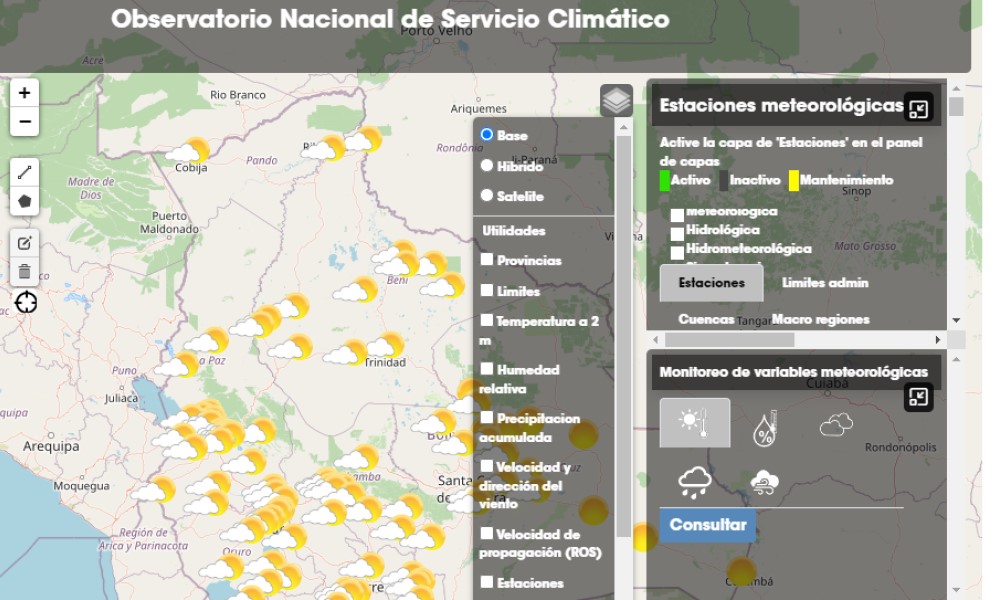This screenshot has width=1000, height=600.
Task: Click the Juliaca map label
Action: (121, 399)
